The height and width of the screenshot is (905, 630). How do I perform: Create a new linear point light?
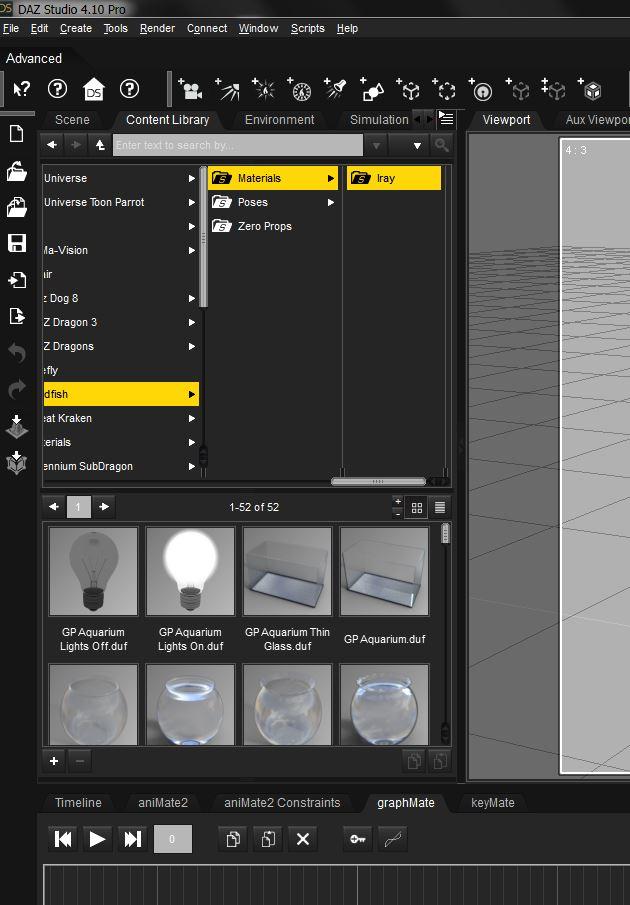point(300,89)
